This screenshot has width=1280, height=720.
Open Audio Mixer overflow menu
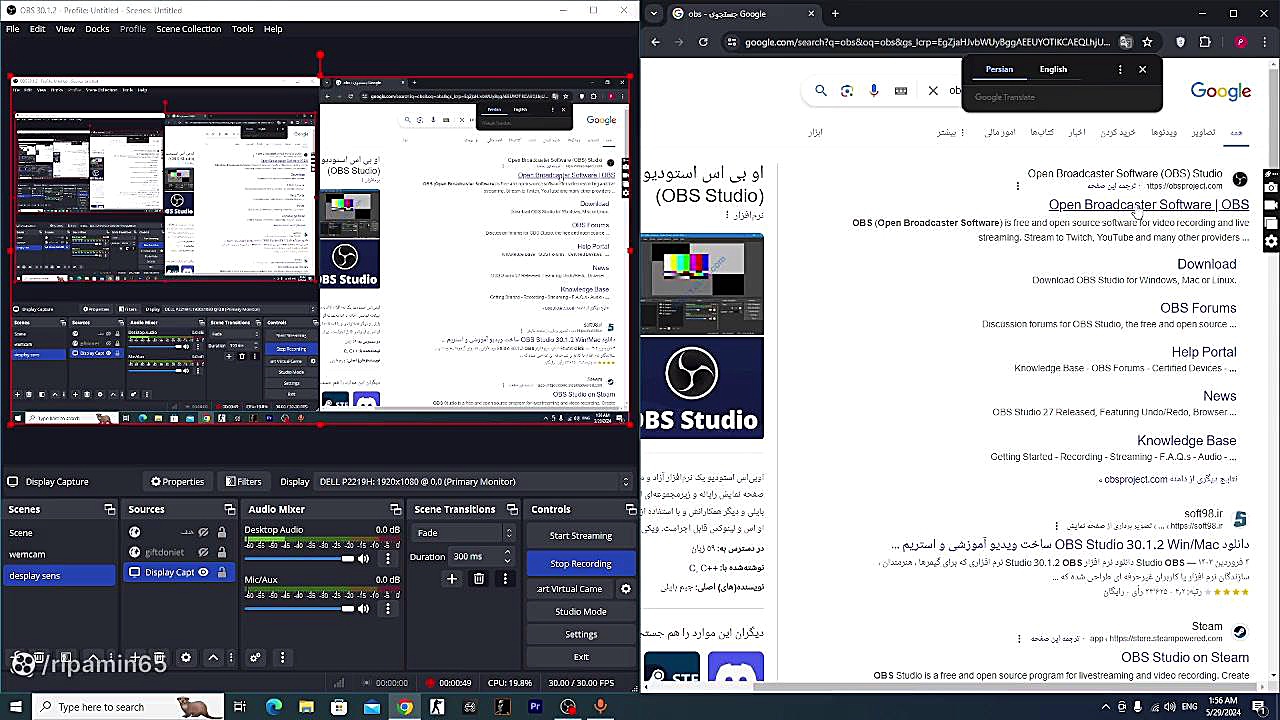(x=282, y=657)
